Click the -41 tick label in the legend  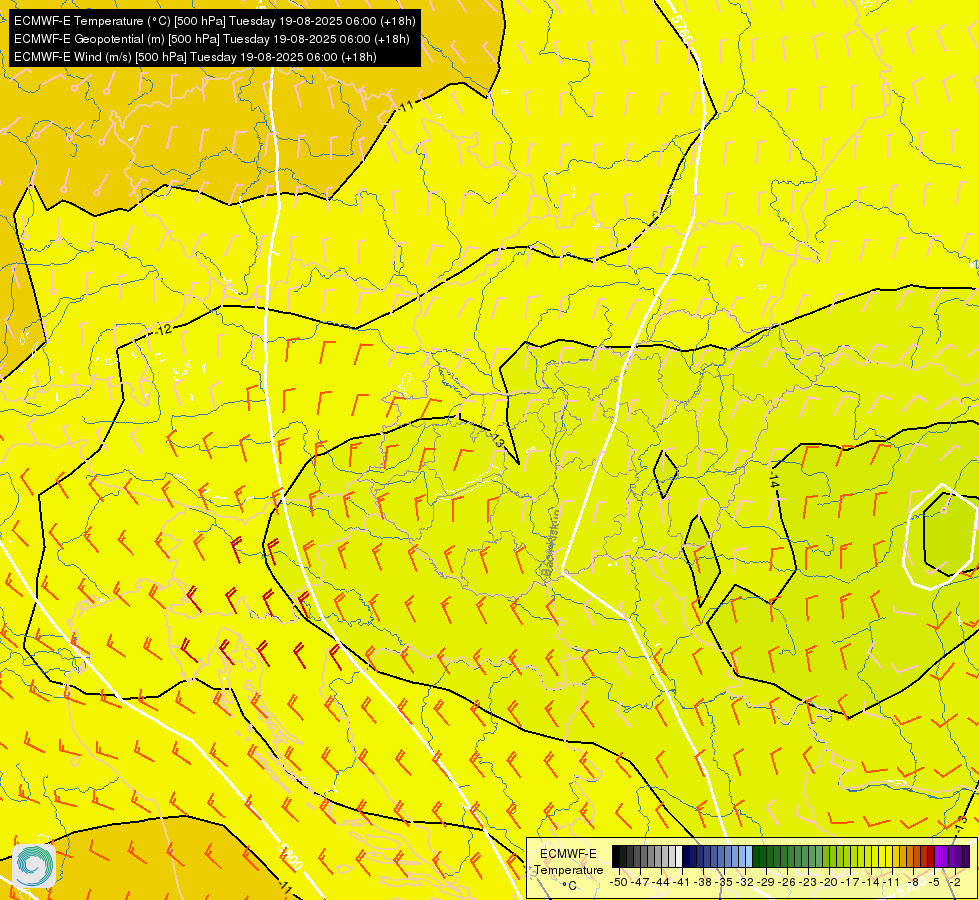682,883
